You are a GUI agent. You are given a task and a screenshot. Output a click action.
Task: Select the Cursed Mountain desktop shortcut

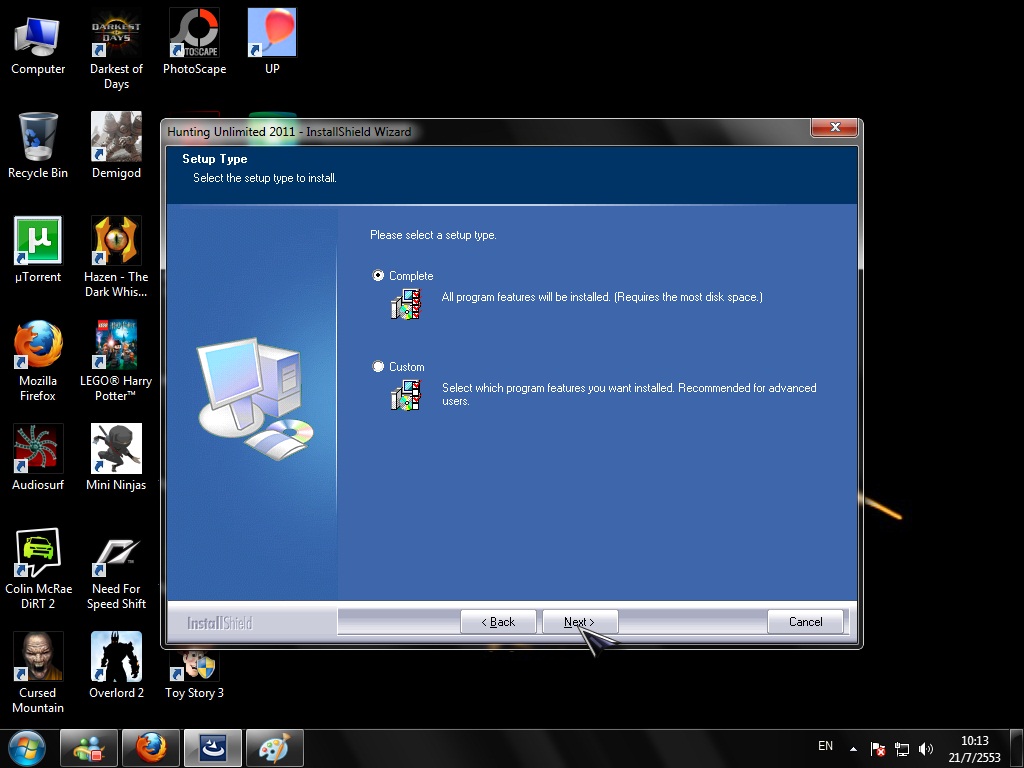click(38, 673)
